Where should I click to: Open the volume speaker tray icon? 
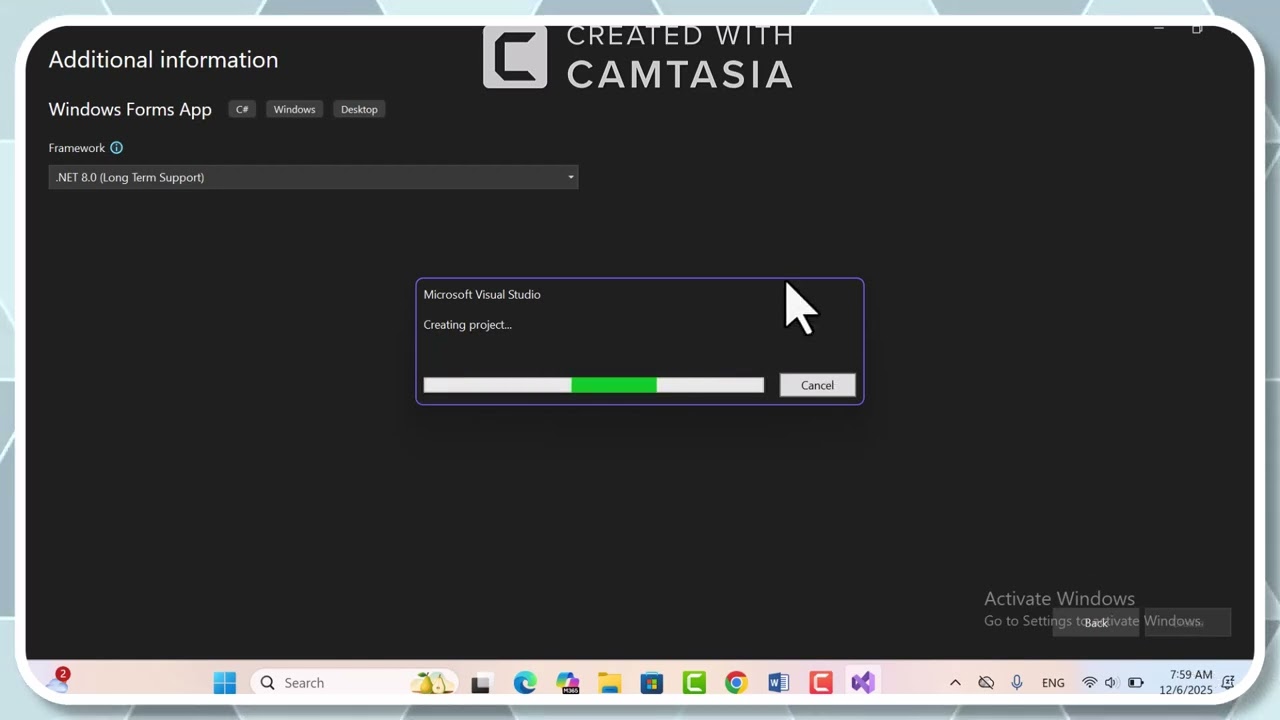tap(1111, 683)
